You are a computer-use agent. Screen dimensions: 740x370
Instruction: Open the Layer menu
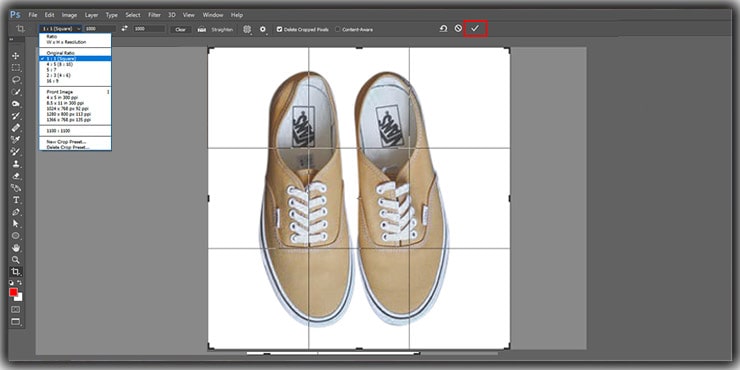tap(92, 15)
